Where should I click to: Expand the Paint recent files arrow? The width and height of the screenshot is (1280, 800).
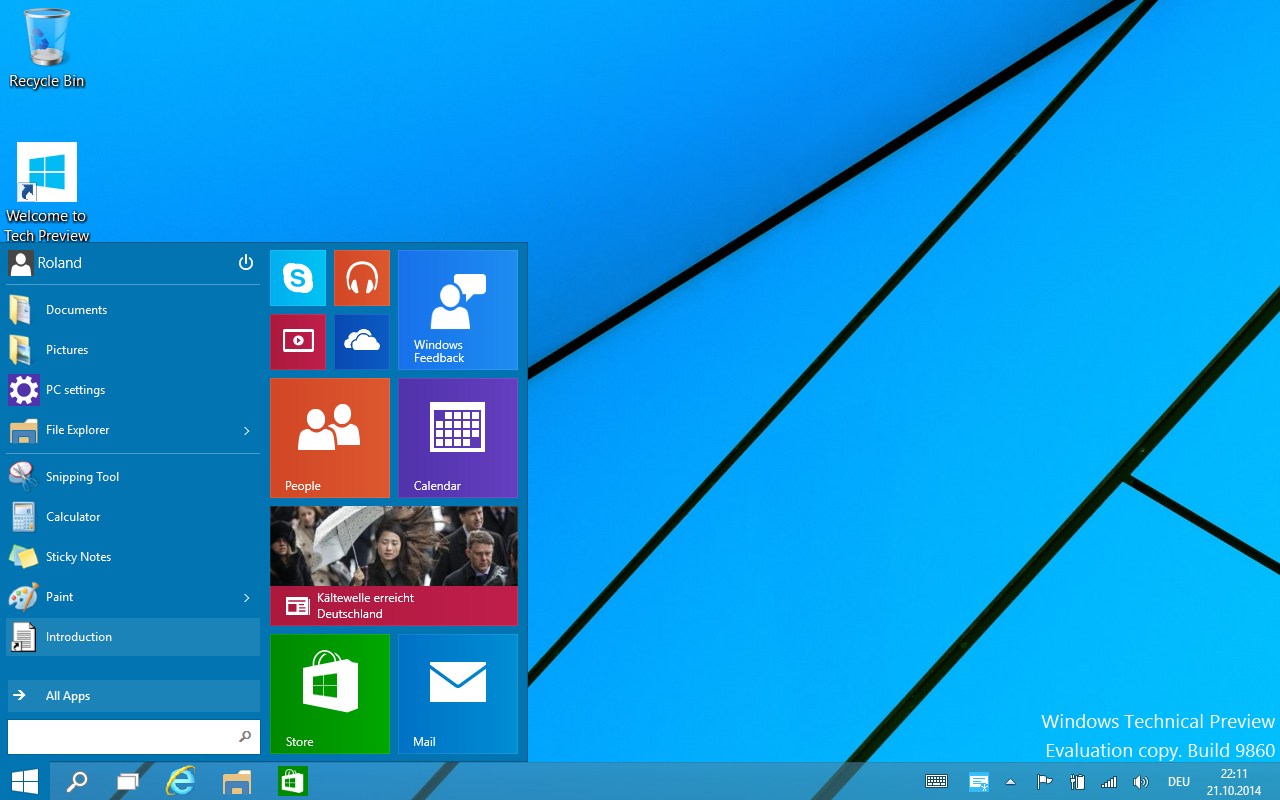click(246, 598)
